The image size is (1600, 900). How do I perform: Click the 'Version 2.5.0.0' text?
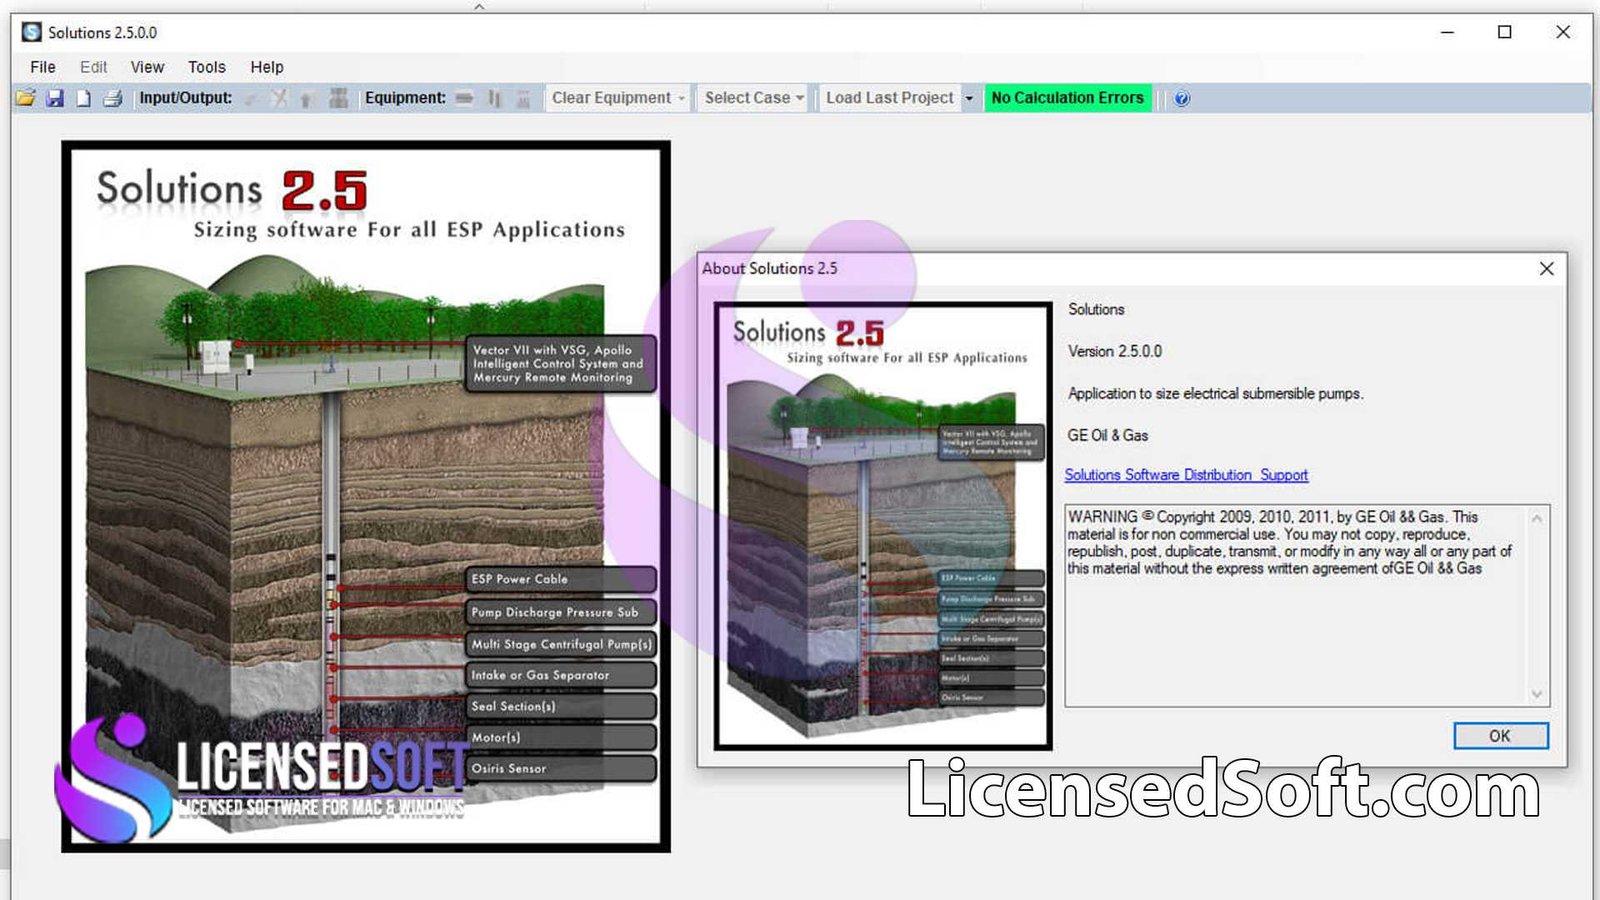pos(1115,352)
